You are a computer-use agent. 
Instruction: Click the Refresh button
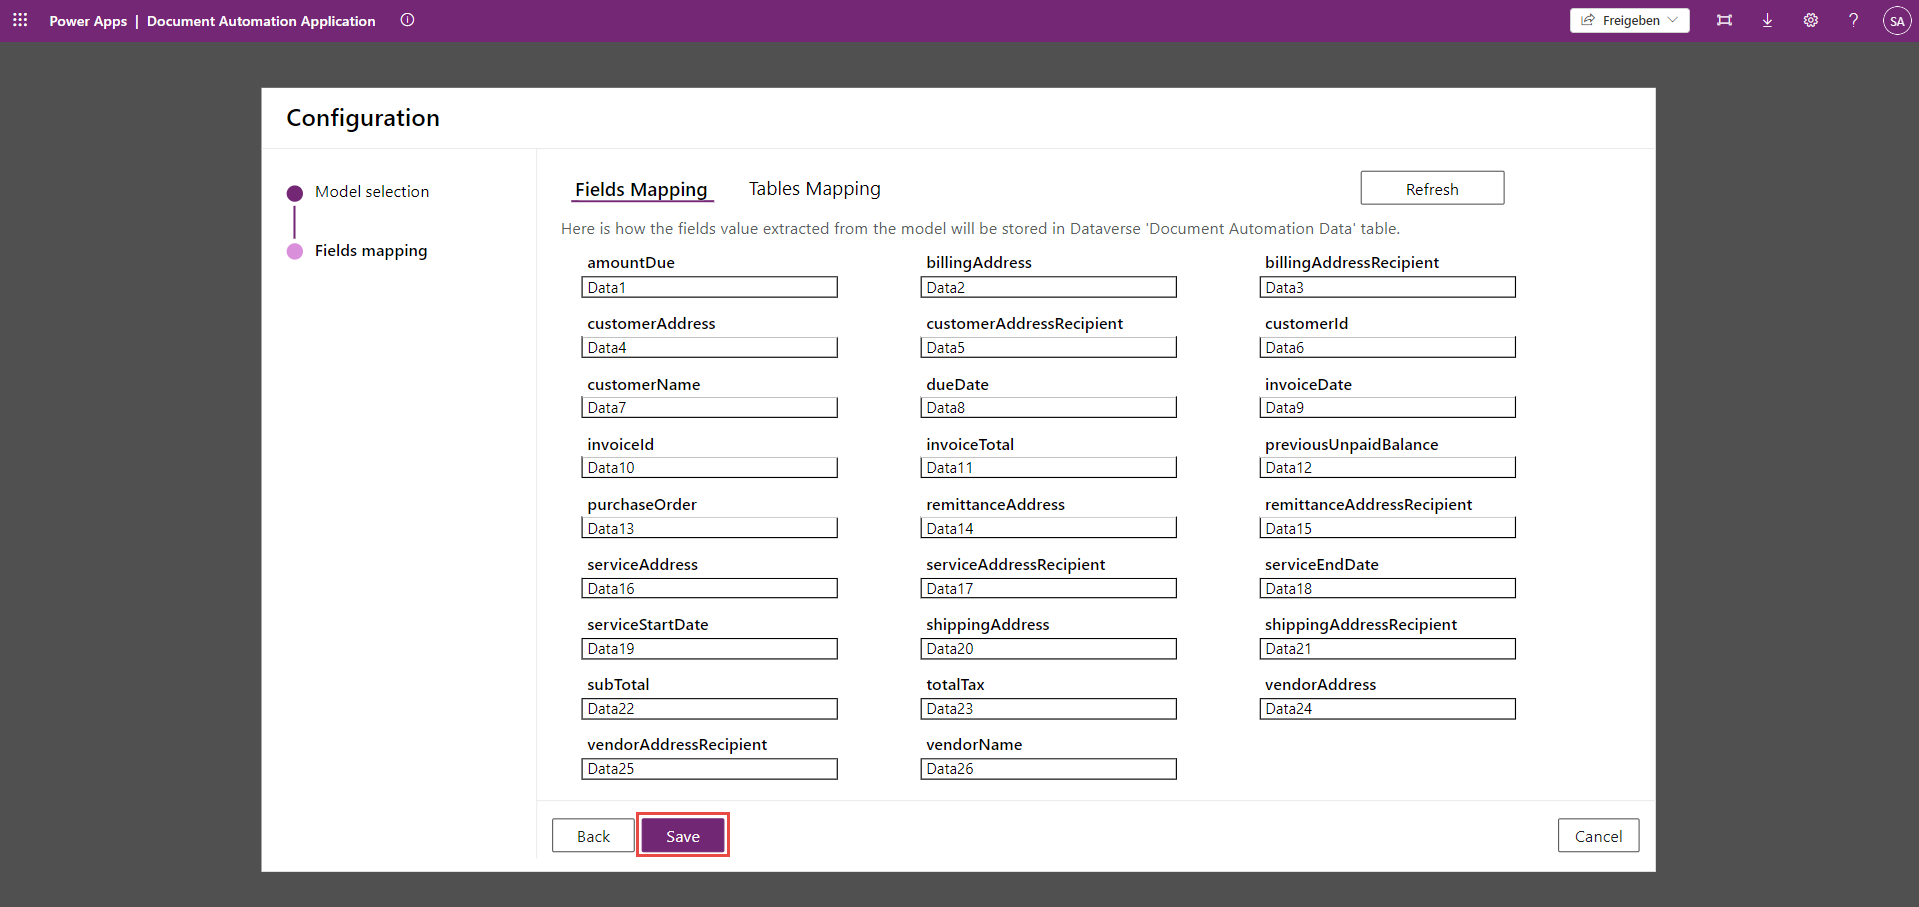[x=1431, y=189]
